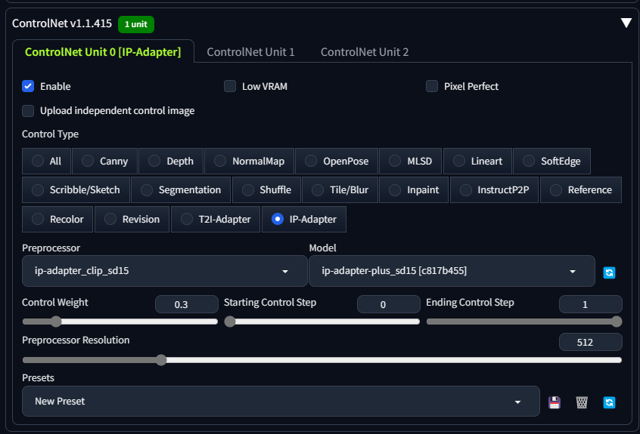
Task: Click the Control Weight value field
Action: coord(187,304)
